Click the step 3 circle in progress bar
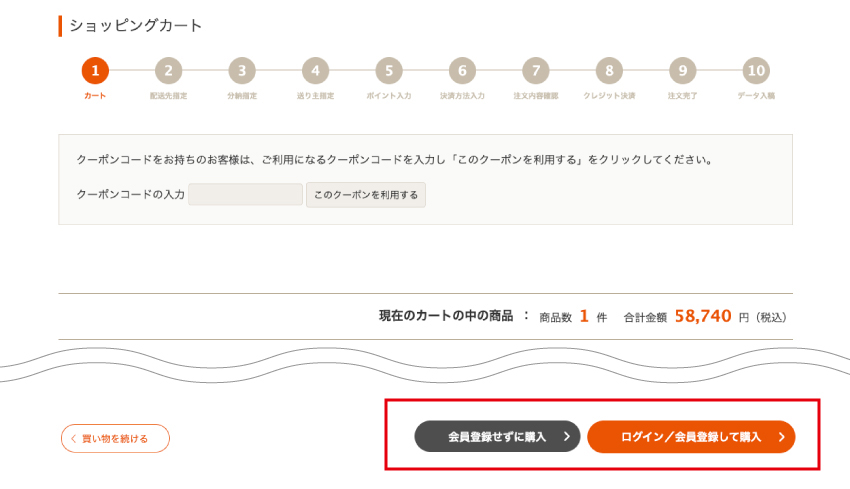850x489 pixels. click(241, 71)
